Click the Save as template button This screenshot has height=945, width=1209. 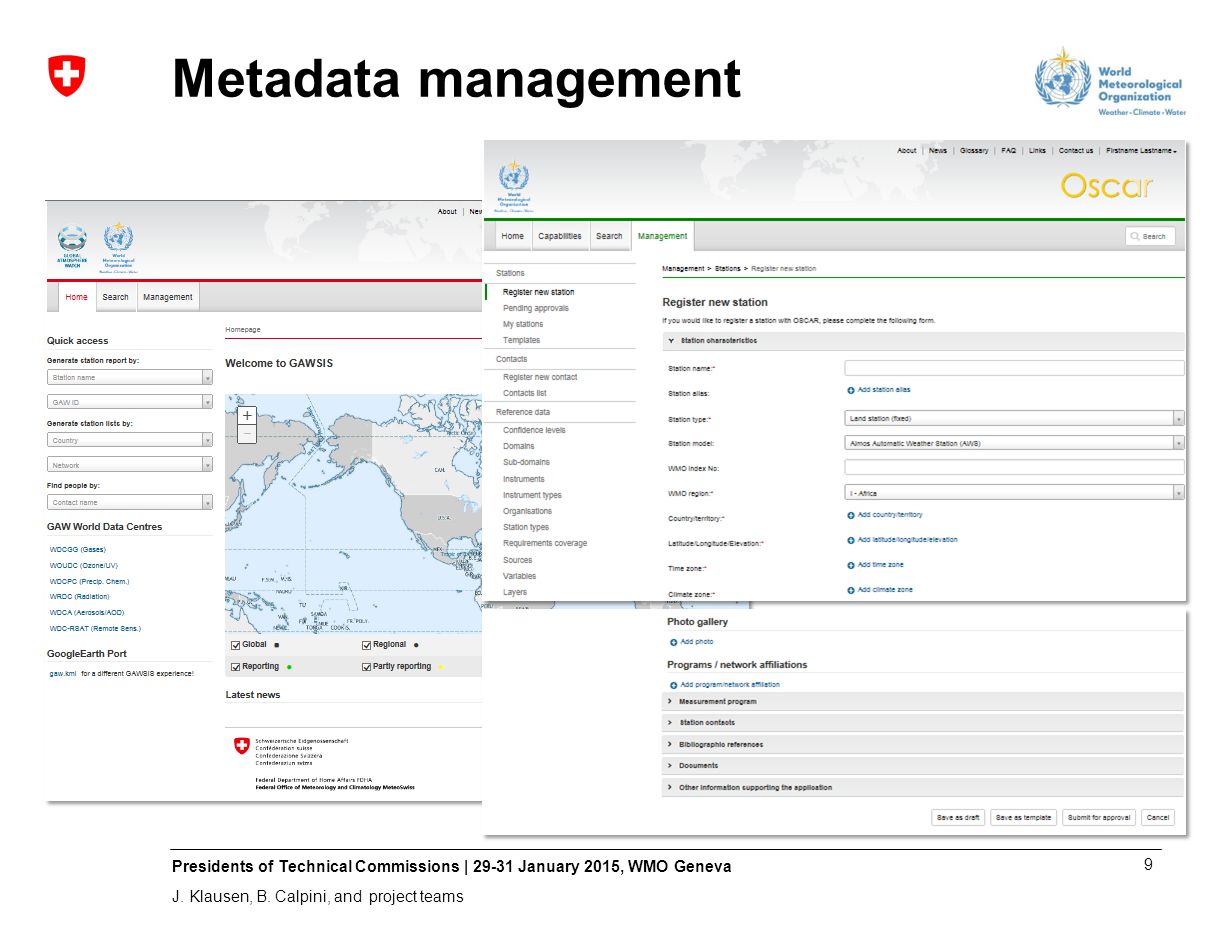pyautogui.click(x=1023, y=818)
